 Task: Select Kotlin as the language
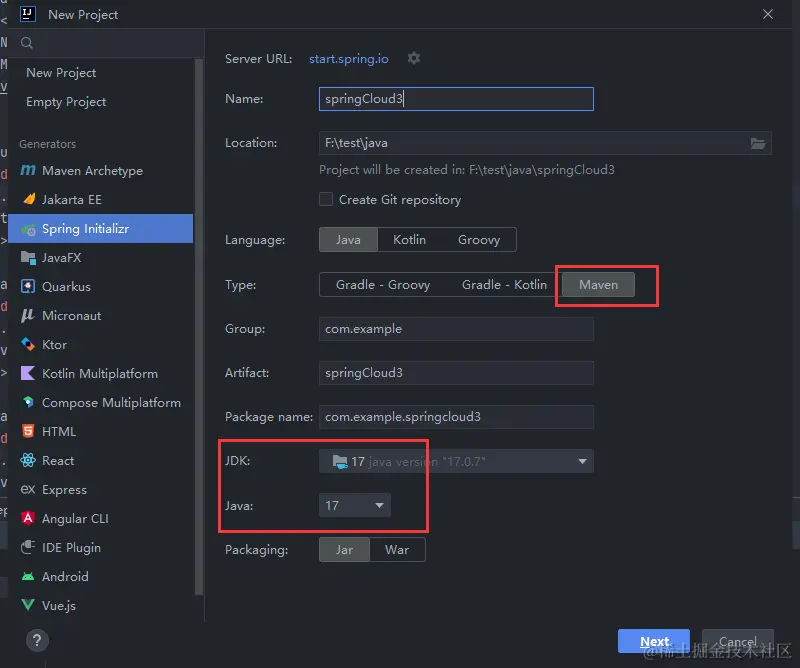pyautogui.click(x=409, y=240)
